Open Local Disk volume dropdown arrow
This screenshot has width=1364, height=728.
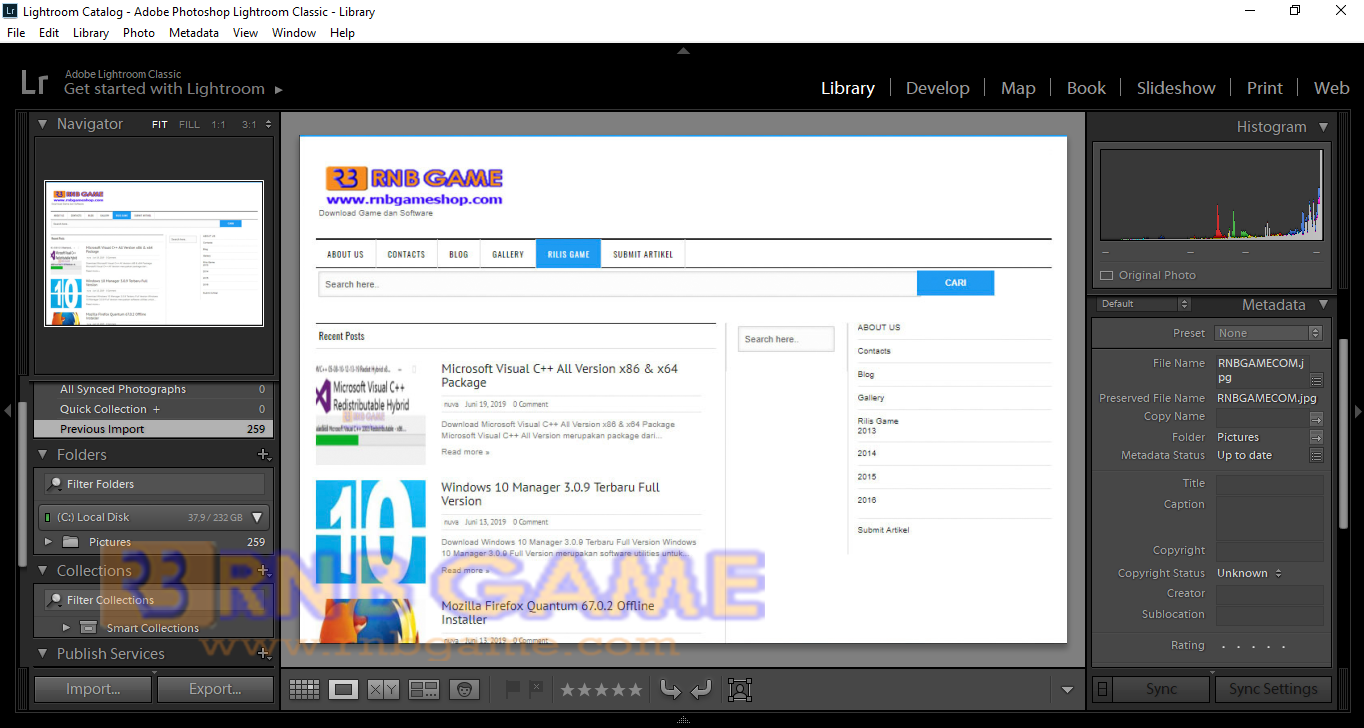point(257,518)
